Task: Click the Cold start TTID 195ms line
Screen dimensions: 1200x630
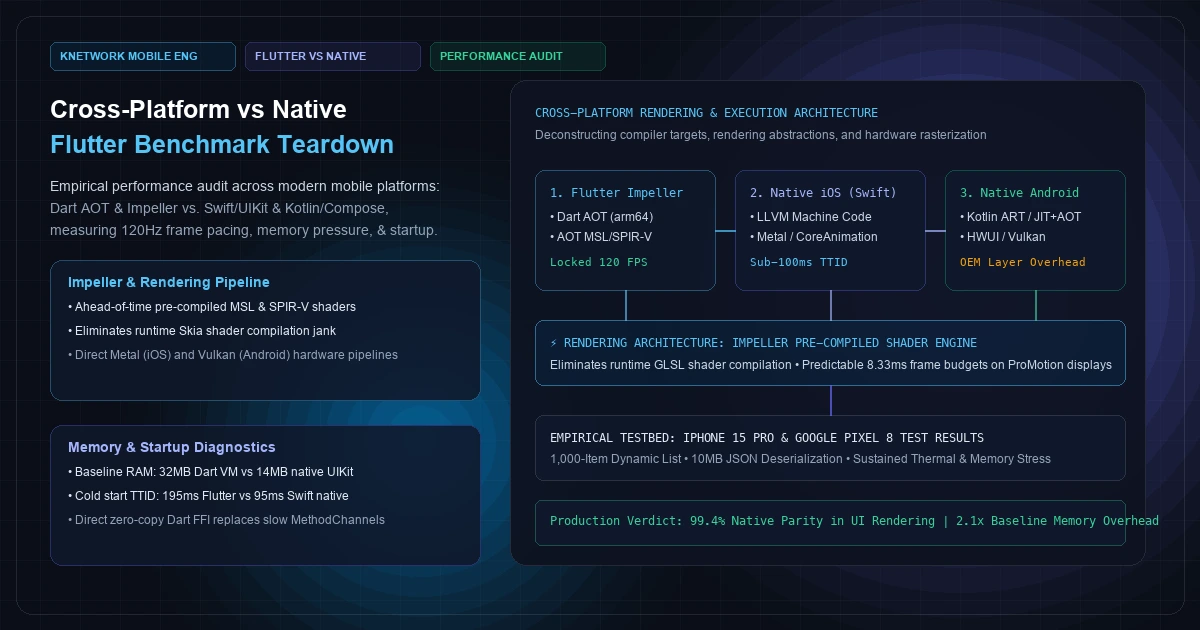Action: [x=208, y=495]
